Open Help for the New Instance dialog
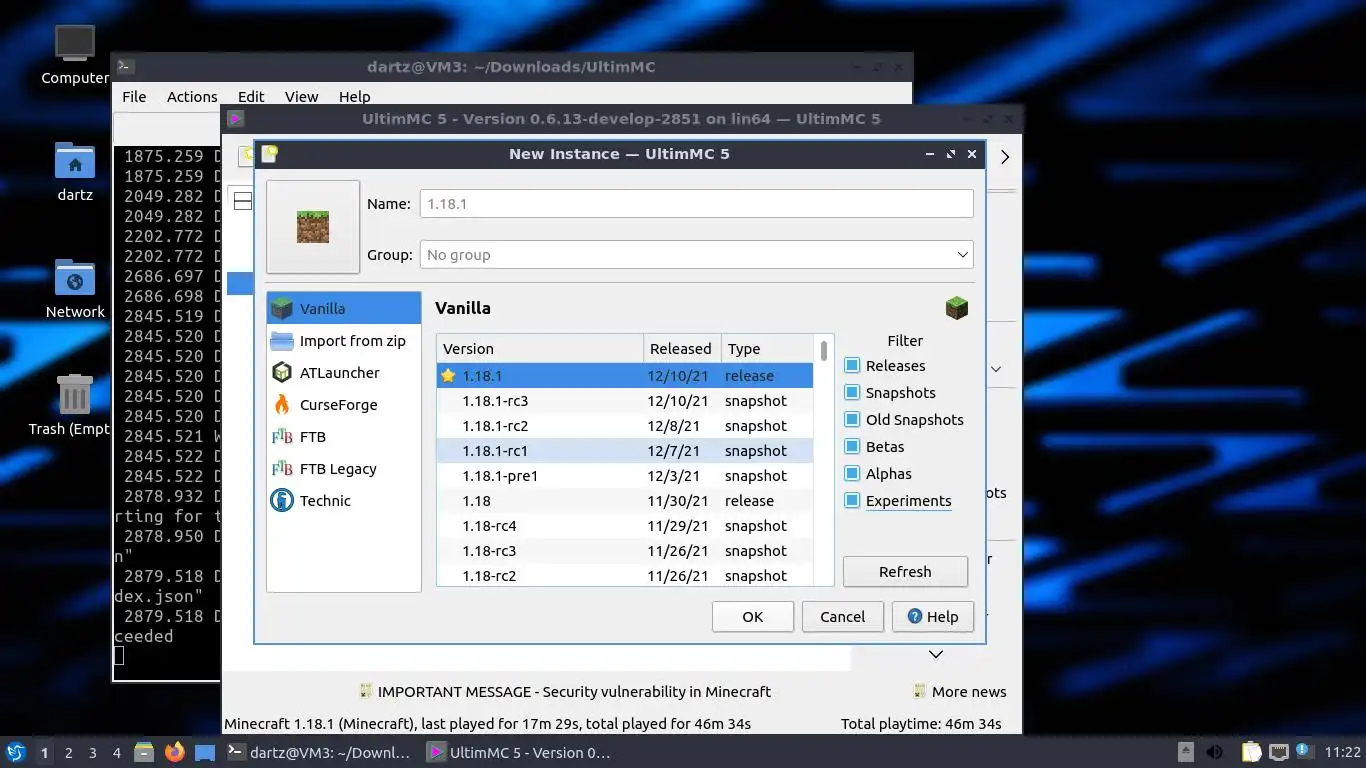 point(933,617)
